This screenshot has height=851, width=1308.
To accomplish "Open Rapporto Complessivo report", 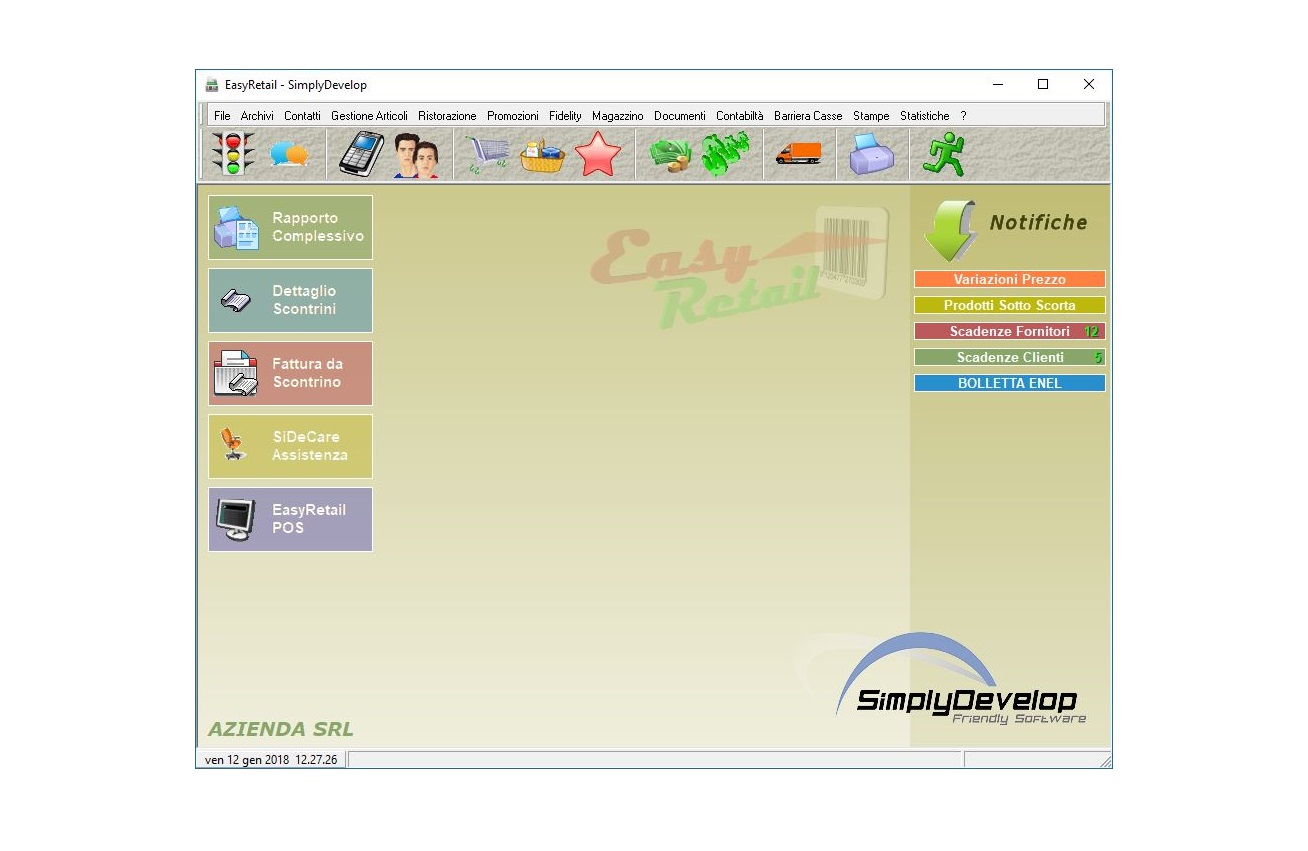I will (x=290, y=227).
